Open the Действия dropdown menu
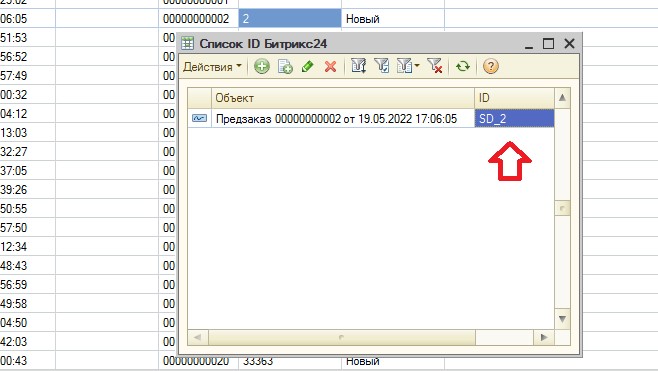The image size is (658, 371). tap(212, 67)
